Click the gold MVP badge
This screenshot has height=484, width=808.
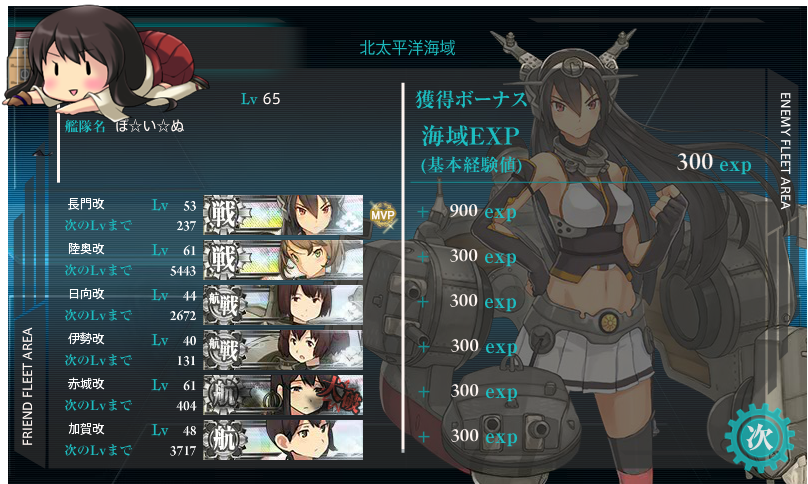coord(382,215)
